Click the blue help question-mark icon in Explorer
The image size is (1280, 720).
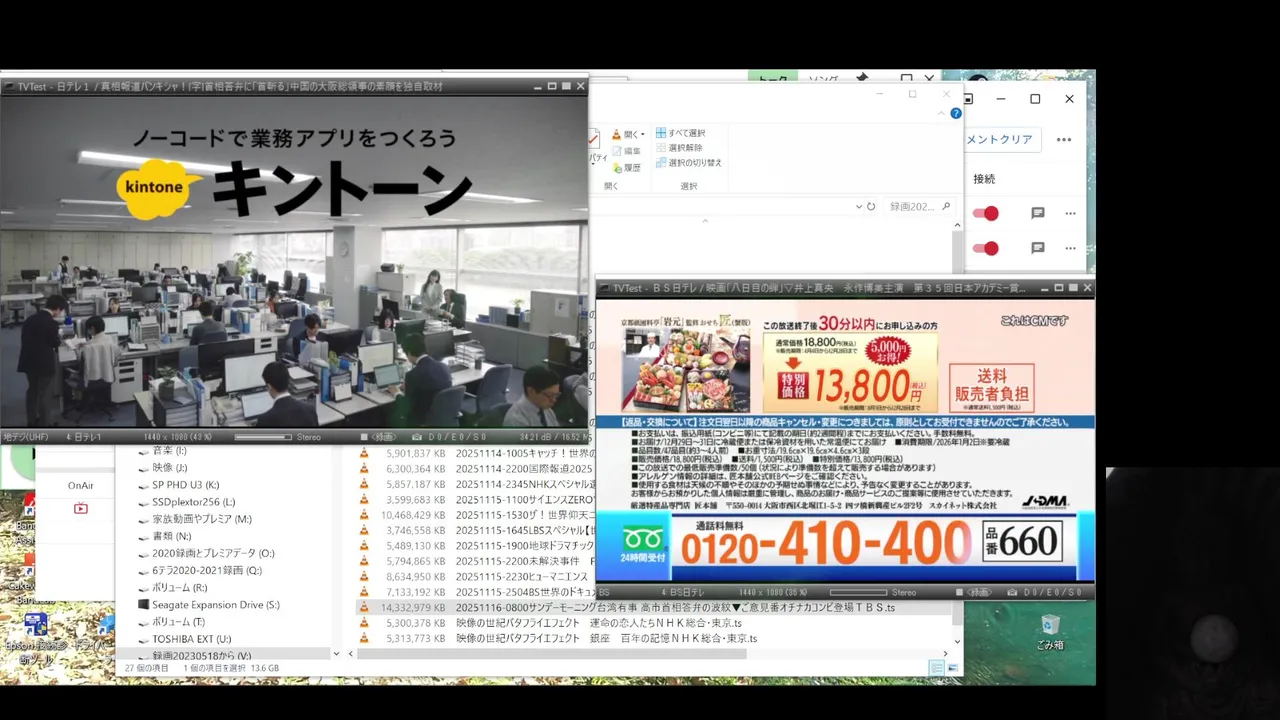coord(956,114)
